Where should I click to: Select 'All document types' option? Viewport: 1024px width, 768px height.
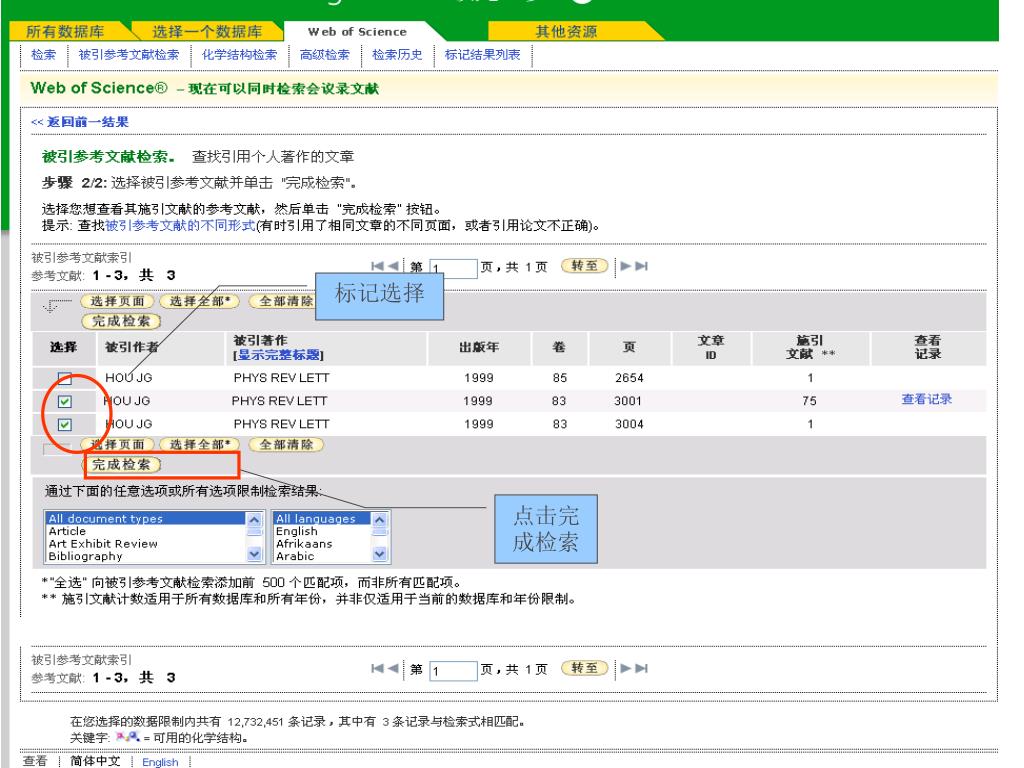(x=145, y=519)
